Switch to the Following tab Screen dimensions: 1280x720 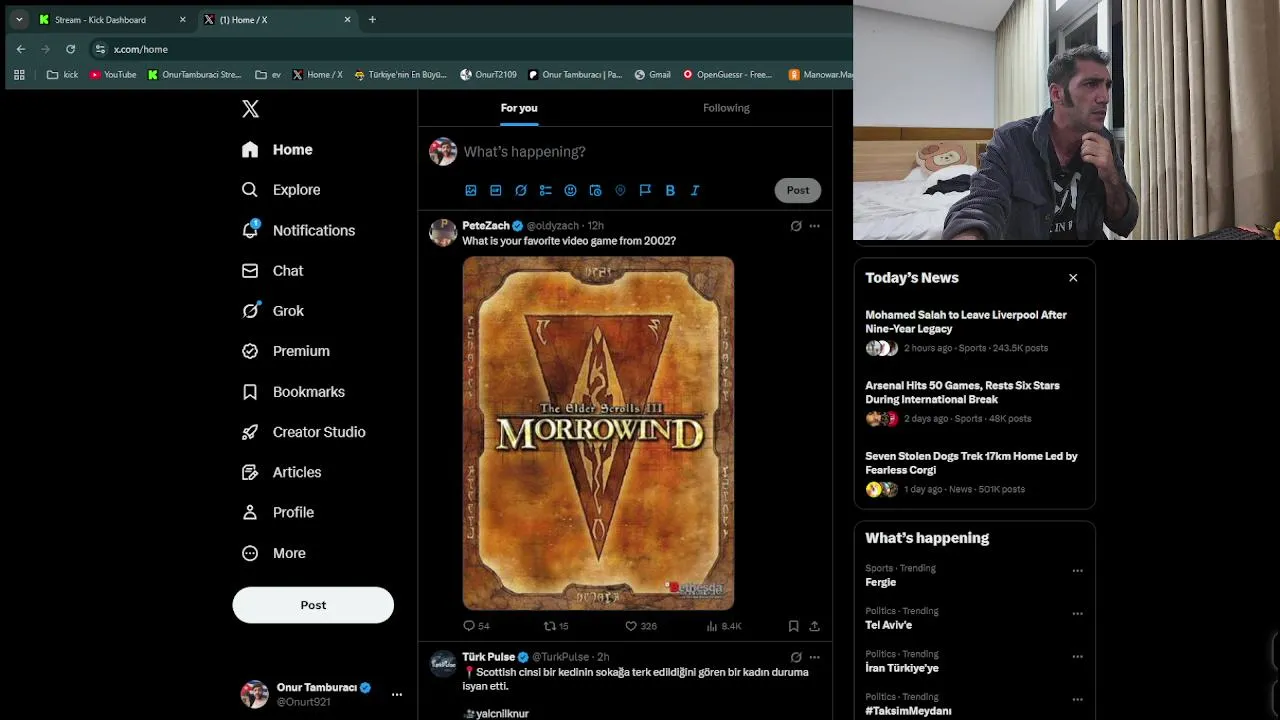[x=726, y=108]
